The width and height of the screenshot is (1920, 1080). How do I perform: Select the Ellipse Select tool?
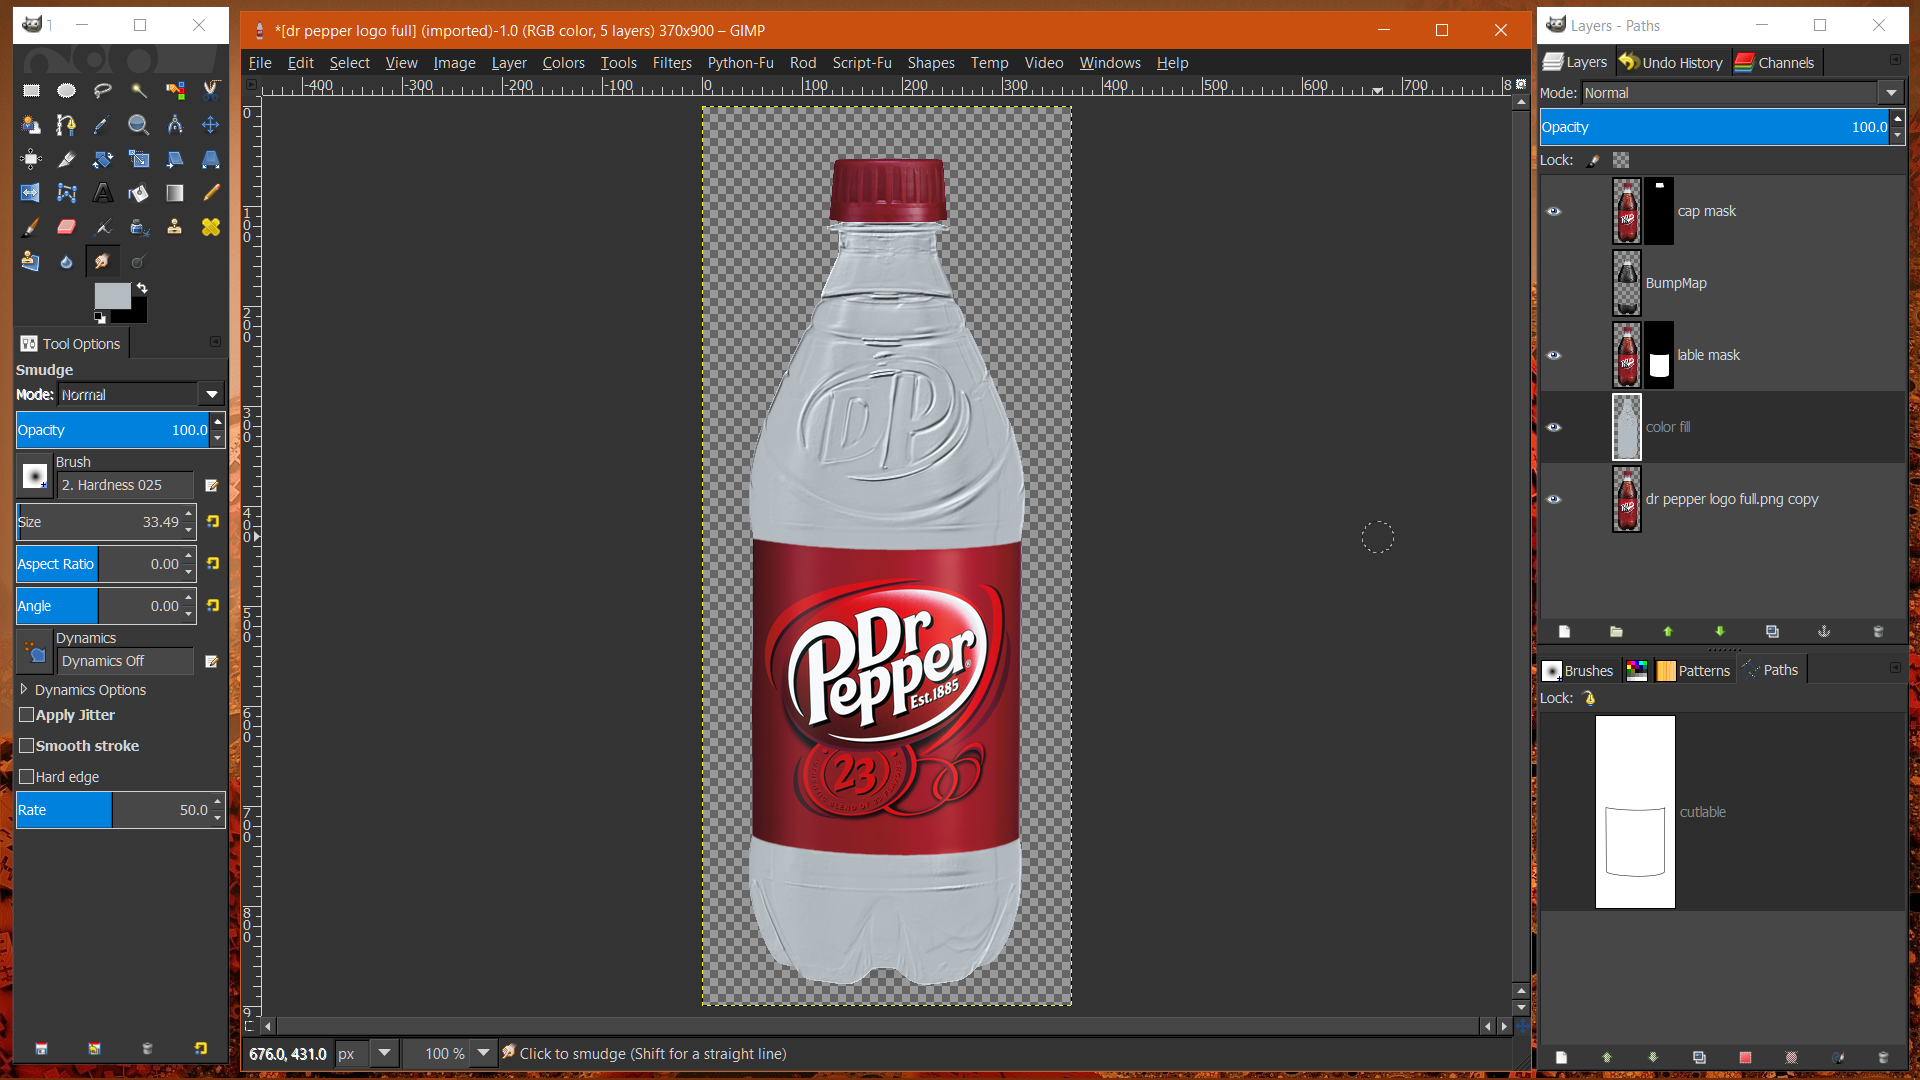pos(67,91)
